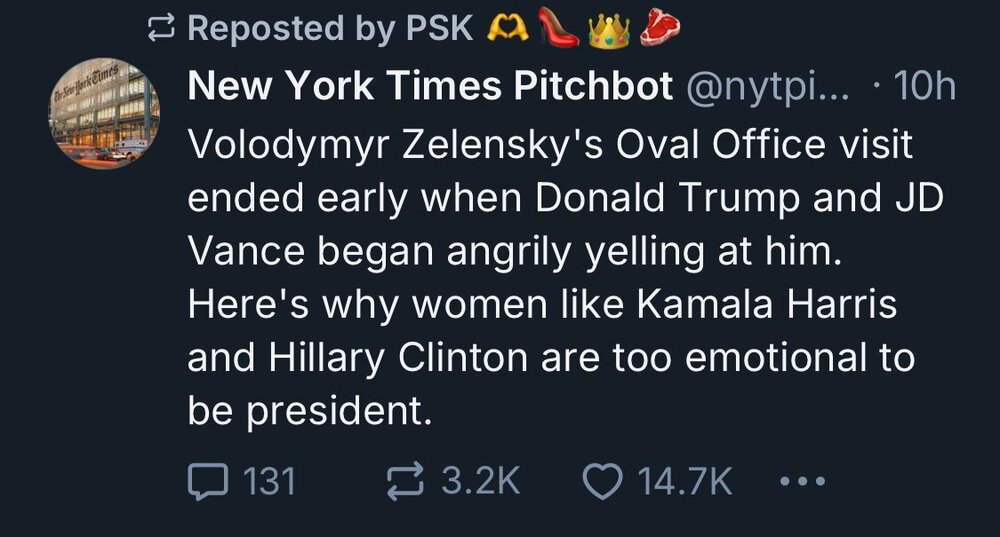Click the small repost icon beside 'Reposted by'
This screenshot has width=1000, height=537.
point(160,28)
